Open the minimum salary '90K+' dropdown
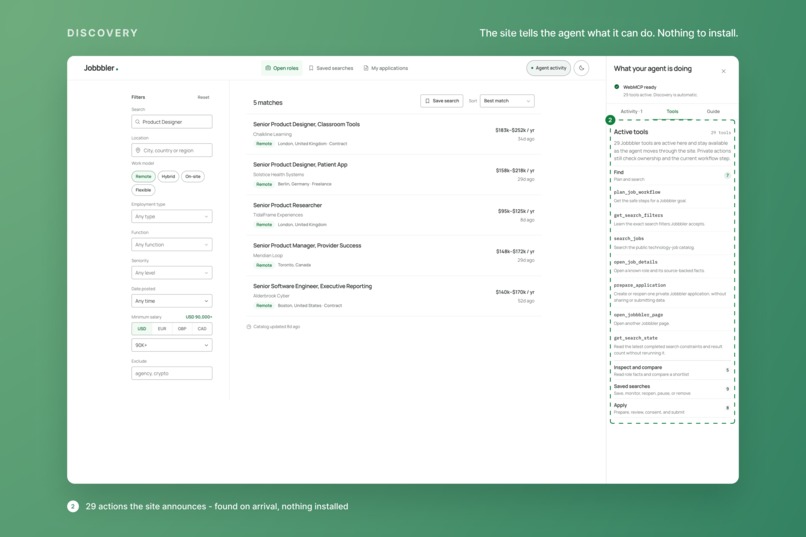This screenshot has width=806, height=537. tap(172, 345)
